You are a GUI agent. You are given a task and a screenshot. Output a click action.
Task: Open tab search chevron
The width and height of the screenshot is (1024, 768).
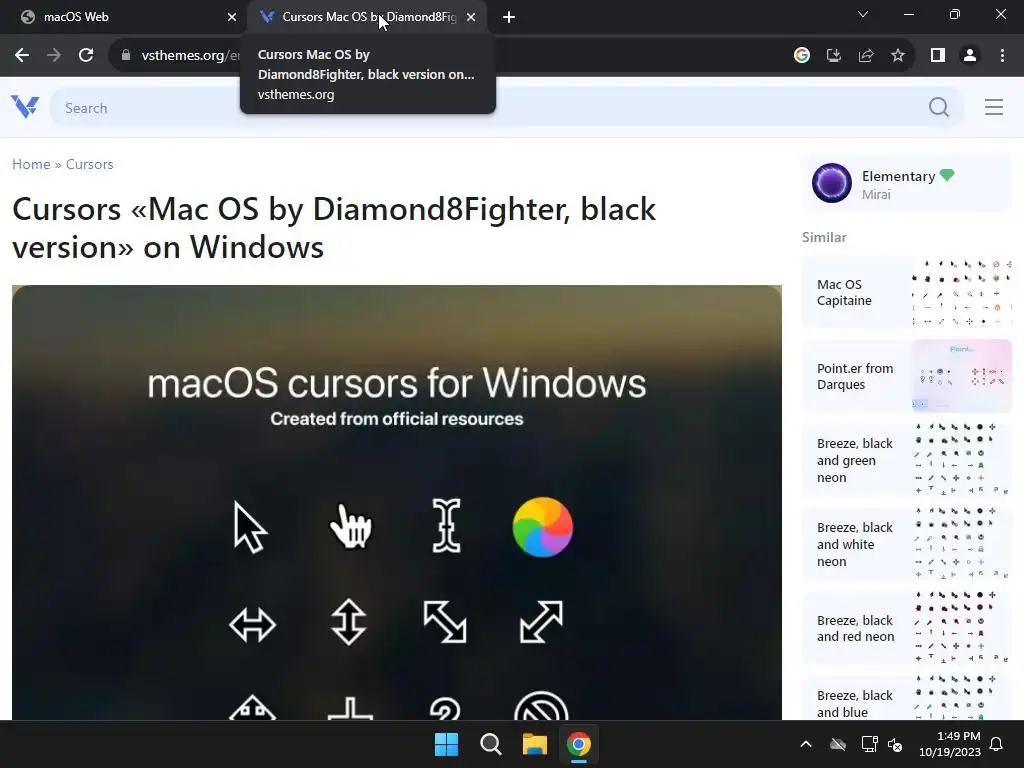(x=863, y=14)
